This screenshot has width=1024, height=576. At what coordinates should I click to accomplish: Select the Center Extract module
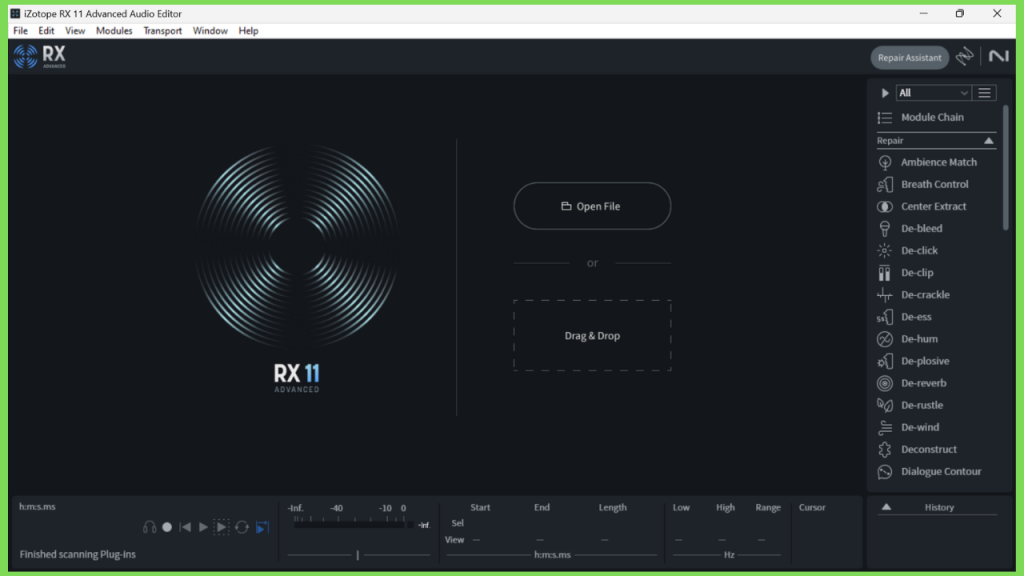click(x=921, y=206)
